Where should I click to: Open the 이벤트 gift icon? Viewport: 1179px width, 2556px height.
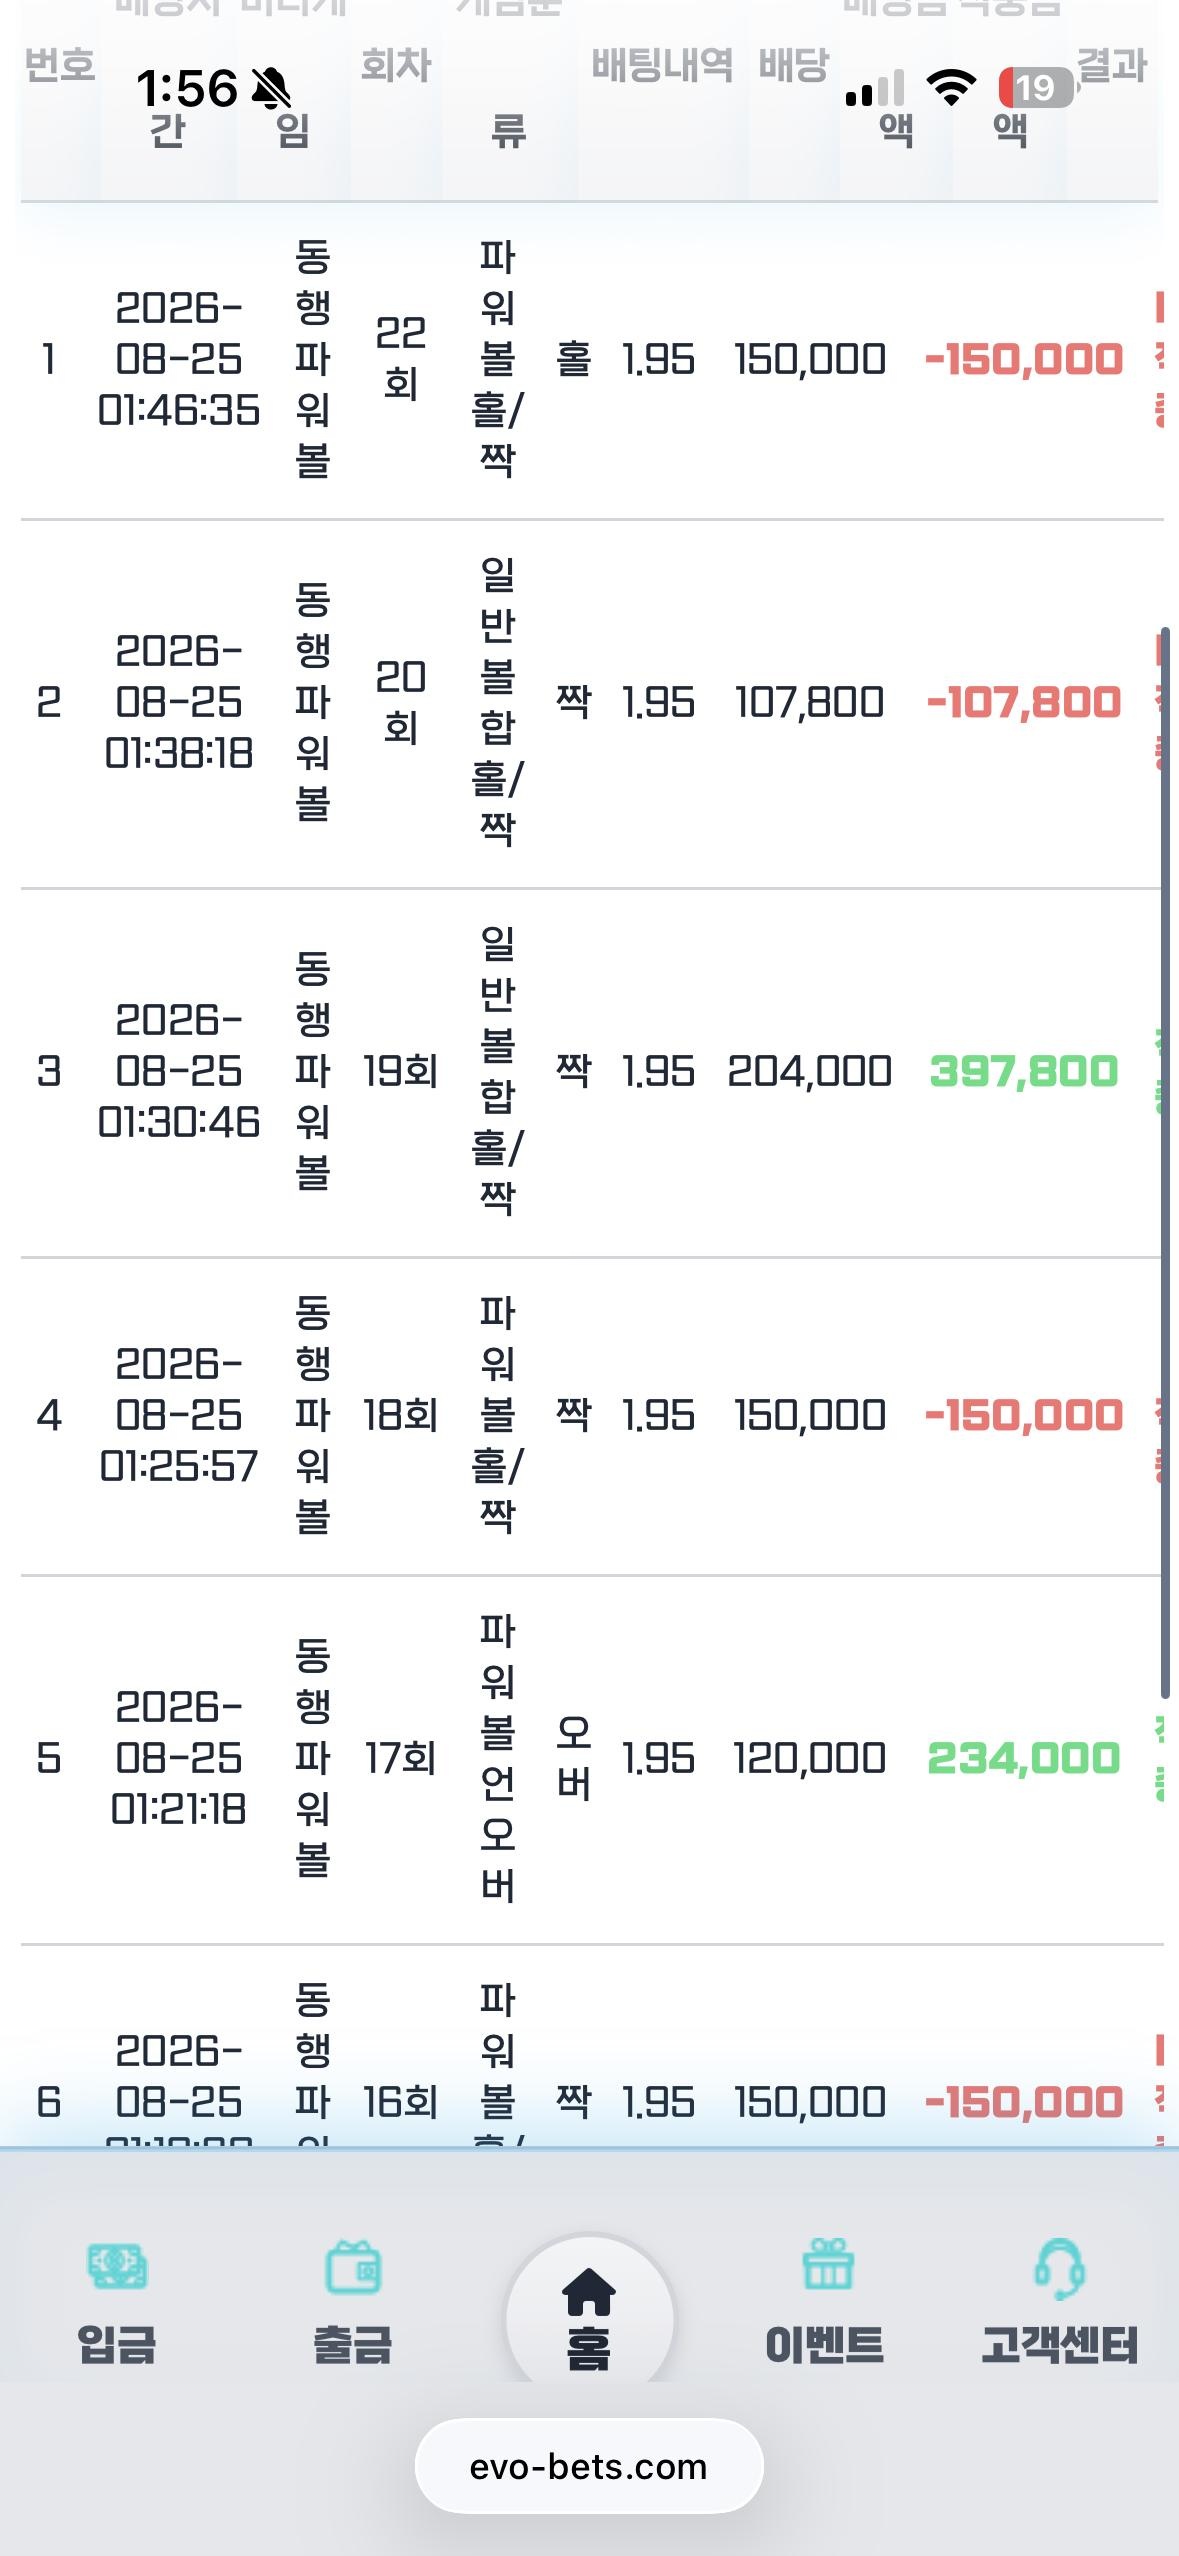[x=828, y=2265]
